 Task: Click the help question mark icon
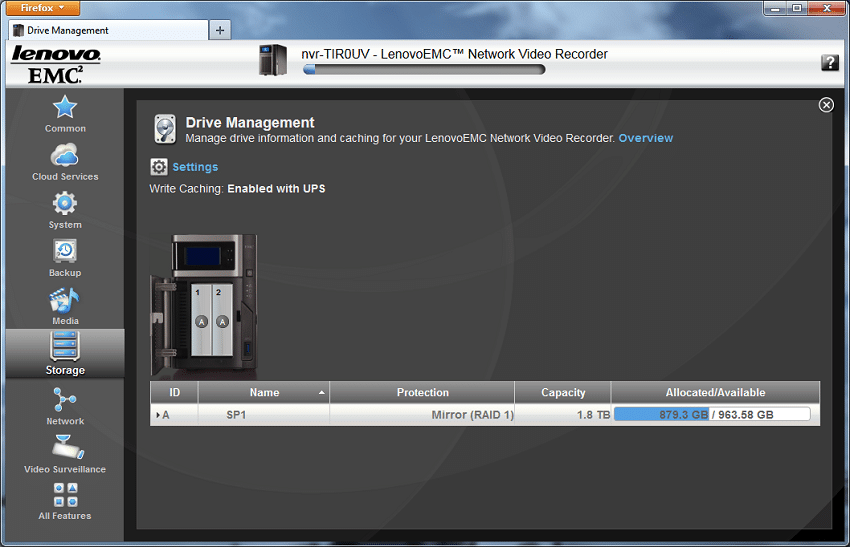829,62
